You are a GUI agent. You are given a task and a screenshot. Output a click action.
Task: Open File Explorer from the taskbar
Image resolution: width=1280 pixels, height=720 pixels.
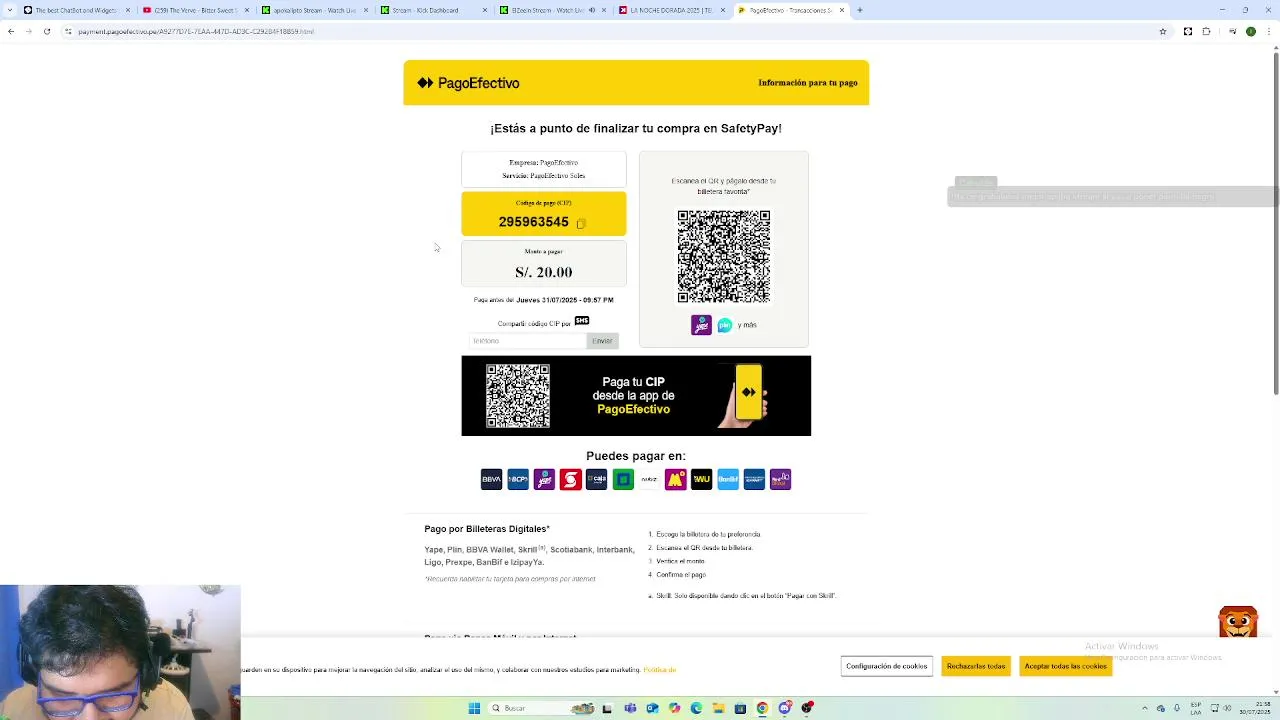pyautogui.click(x=718, y=708)
